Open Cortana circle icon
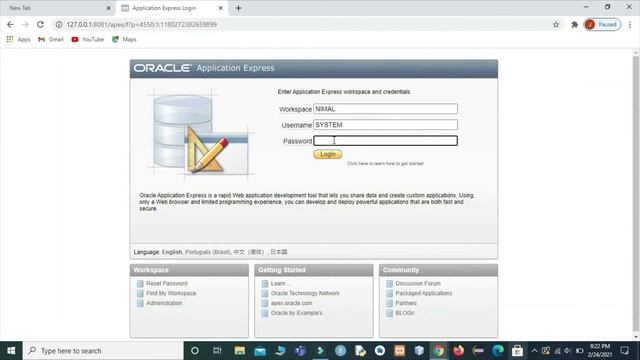640x360 pixels. click(x=195, y=351)
